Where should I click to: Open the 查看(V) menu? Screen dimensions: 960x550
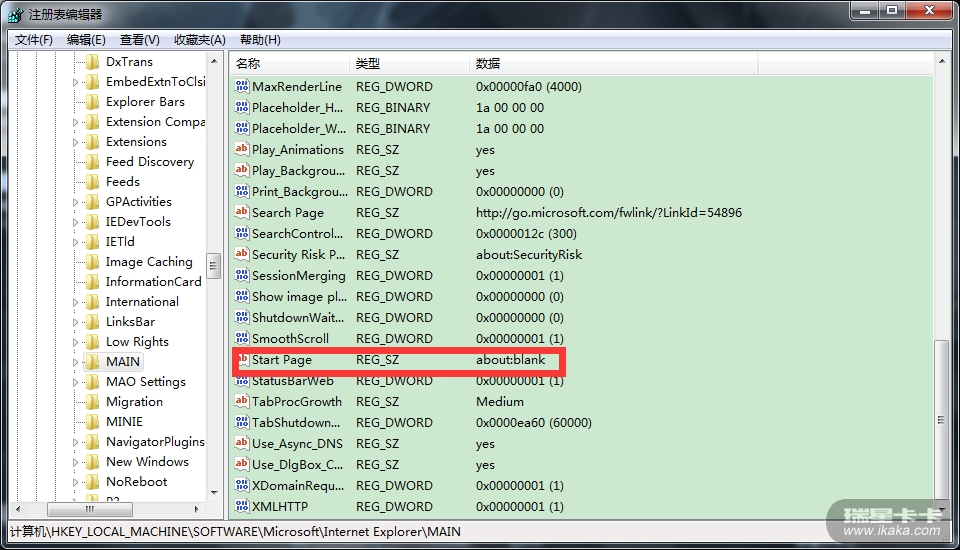pos(140,40)
